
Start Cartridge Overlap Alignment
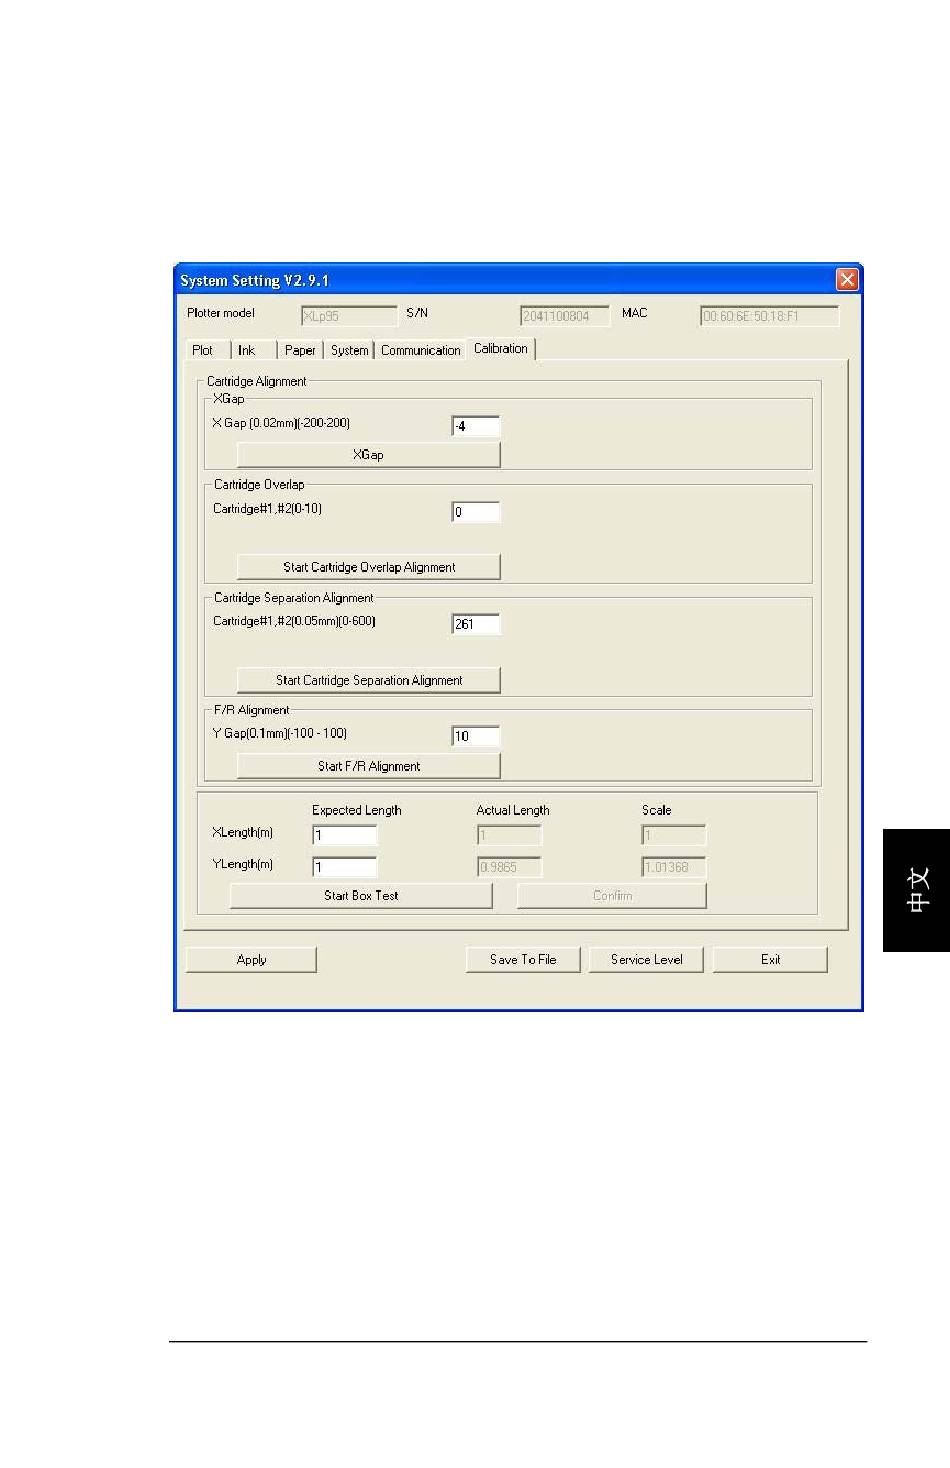coord(368,567)
